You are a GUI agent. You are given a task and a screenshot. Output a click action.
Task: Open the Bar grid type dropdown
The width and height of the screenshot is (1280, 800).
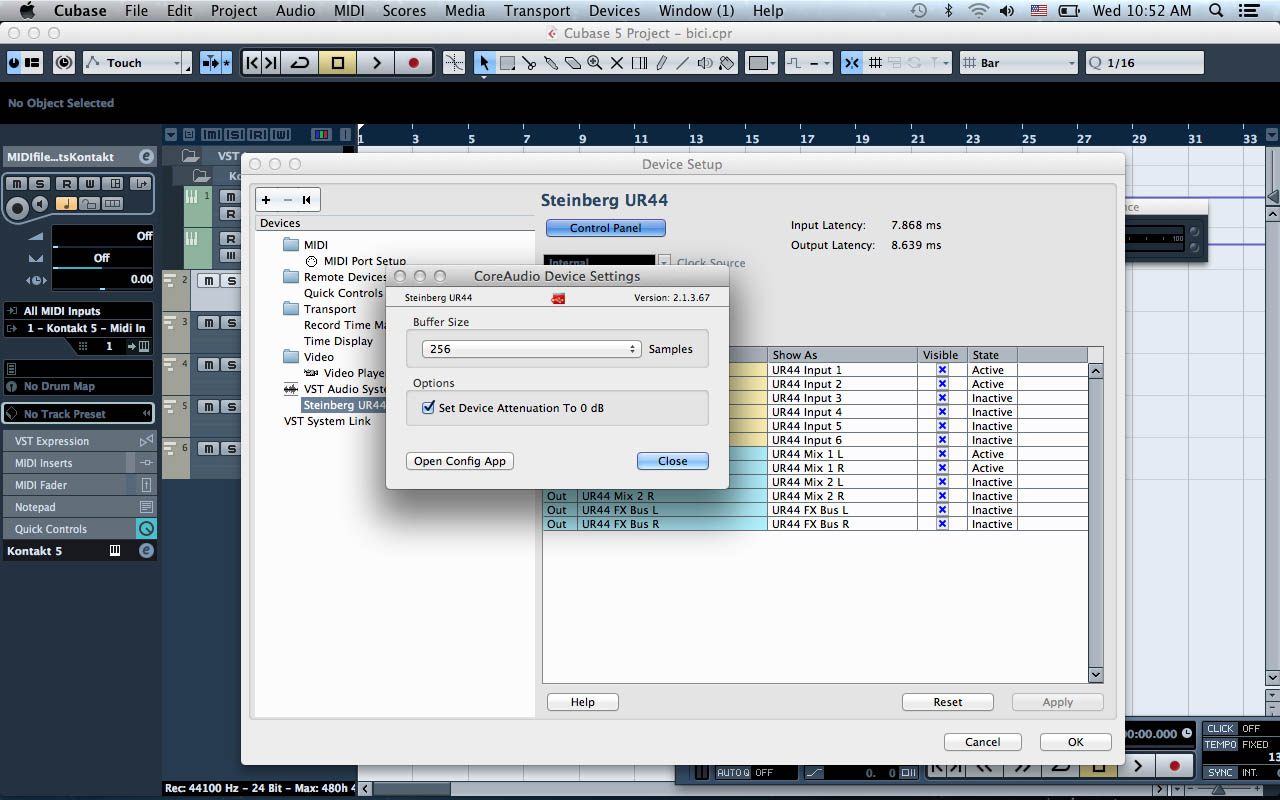click(x=1018, y=63)
